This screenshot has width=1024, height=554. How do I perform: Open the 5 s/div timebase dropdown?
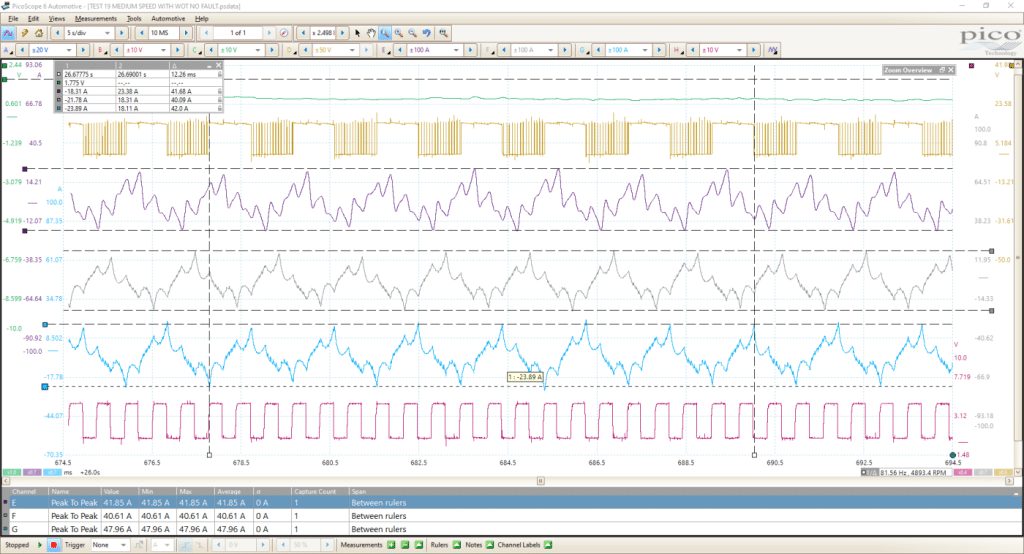click(x=89, y=33)
